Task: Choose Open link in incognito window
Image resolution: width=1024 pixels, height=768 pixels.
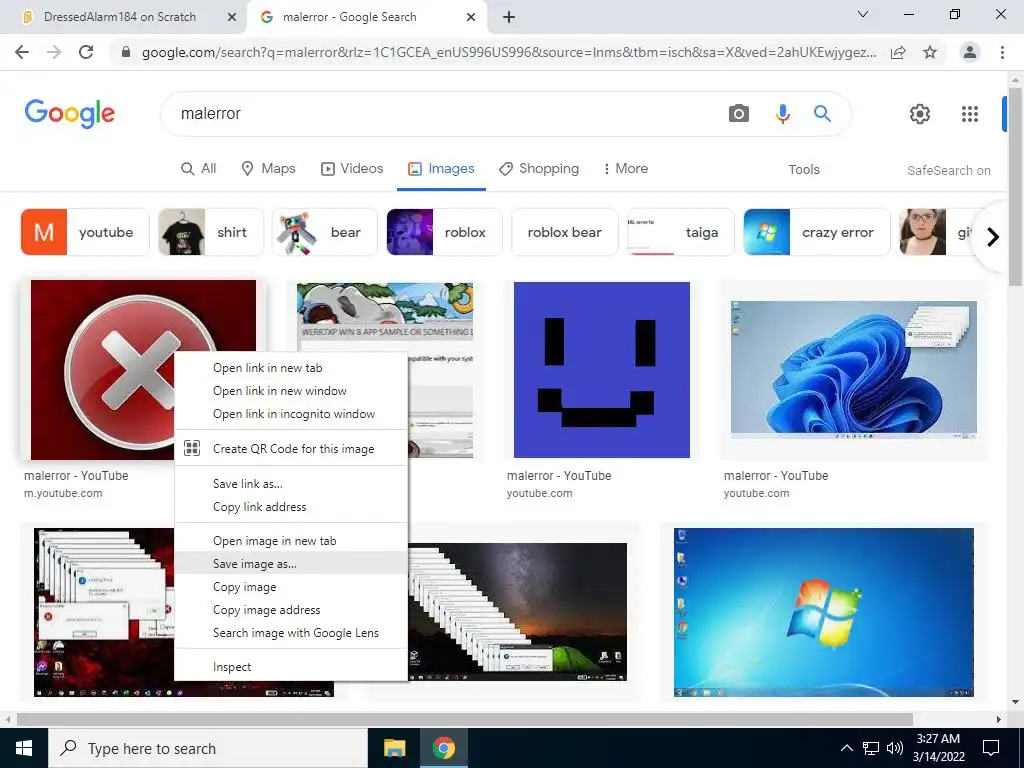Action: [x=291, y=414]
